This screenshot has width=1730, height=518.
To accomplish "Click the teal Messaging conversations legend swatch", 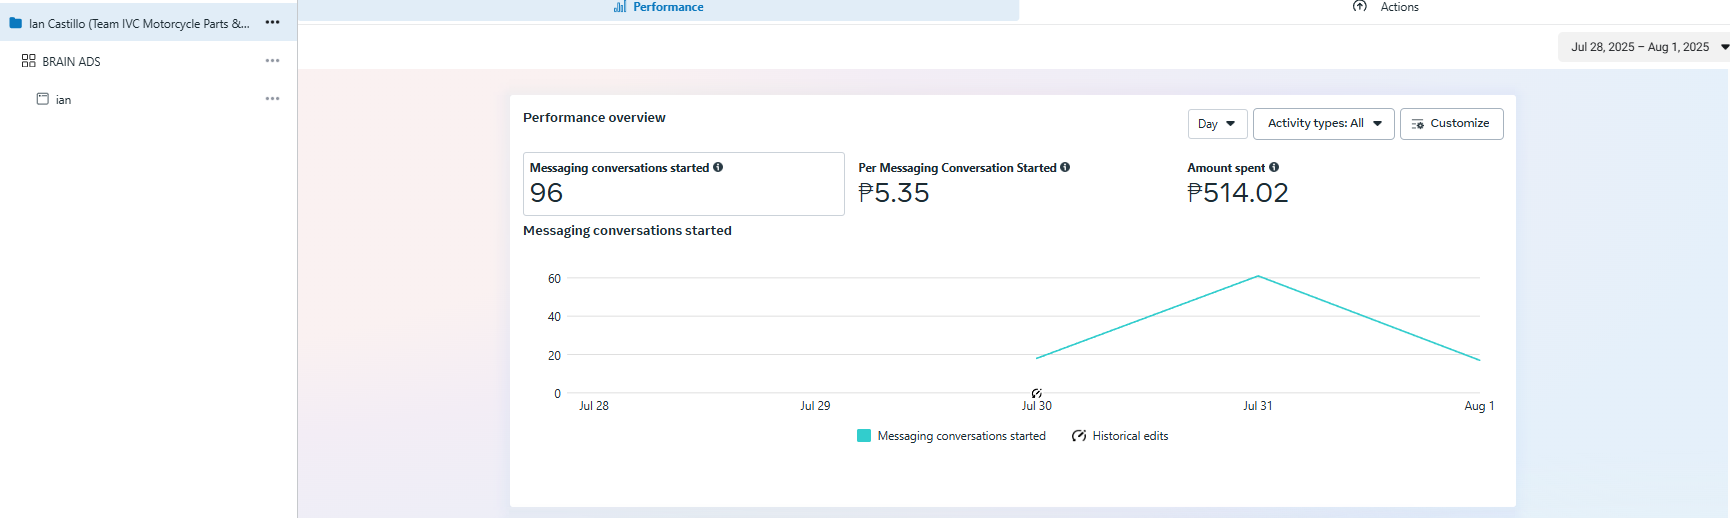I will [x=864, y=436].
